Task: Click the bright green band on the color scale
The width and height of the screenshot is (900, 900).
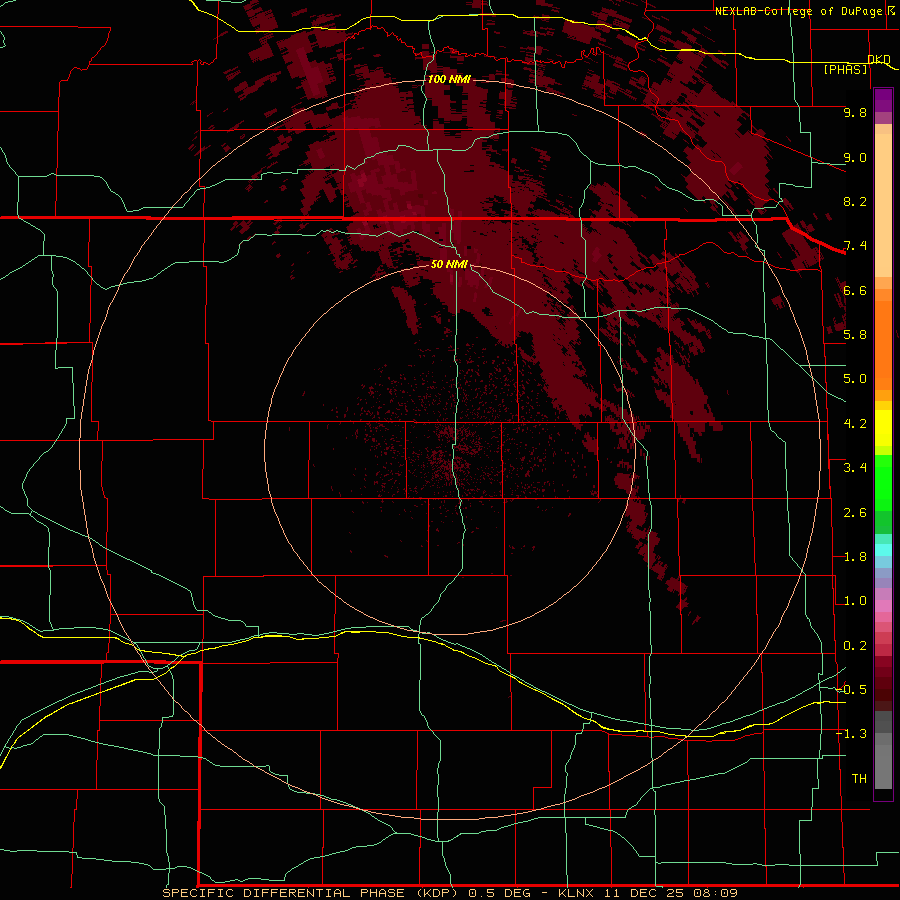Action: (x=883, y=484)
